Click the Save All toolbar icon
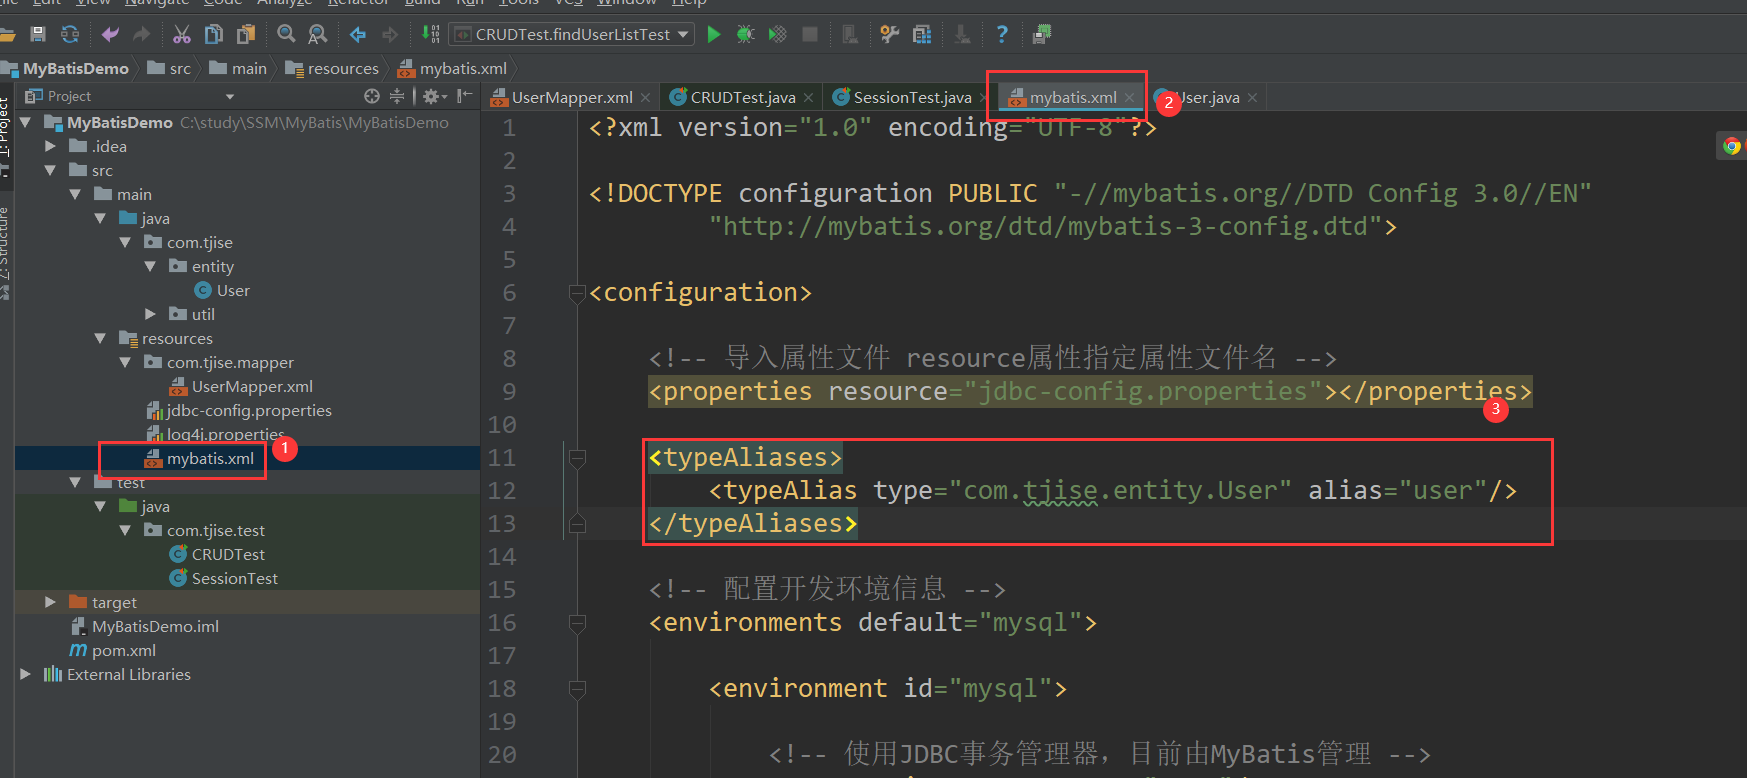This screenshot has width=1747, height=778. point(38,34)
